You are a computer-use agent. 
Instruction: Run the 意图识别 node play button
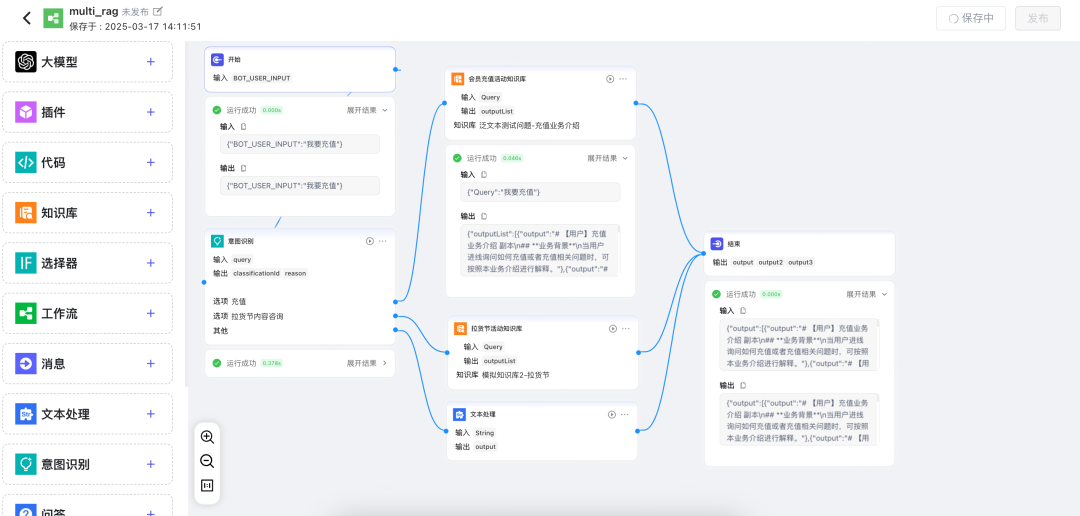tap(370, 241)
